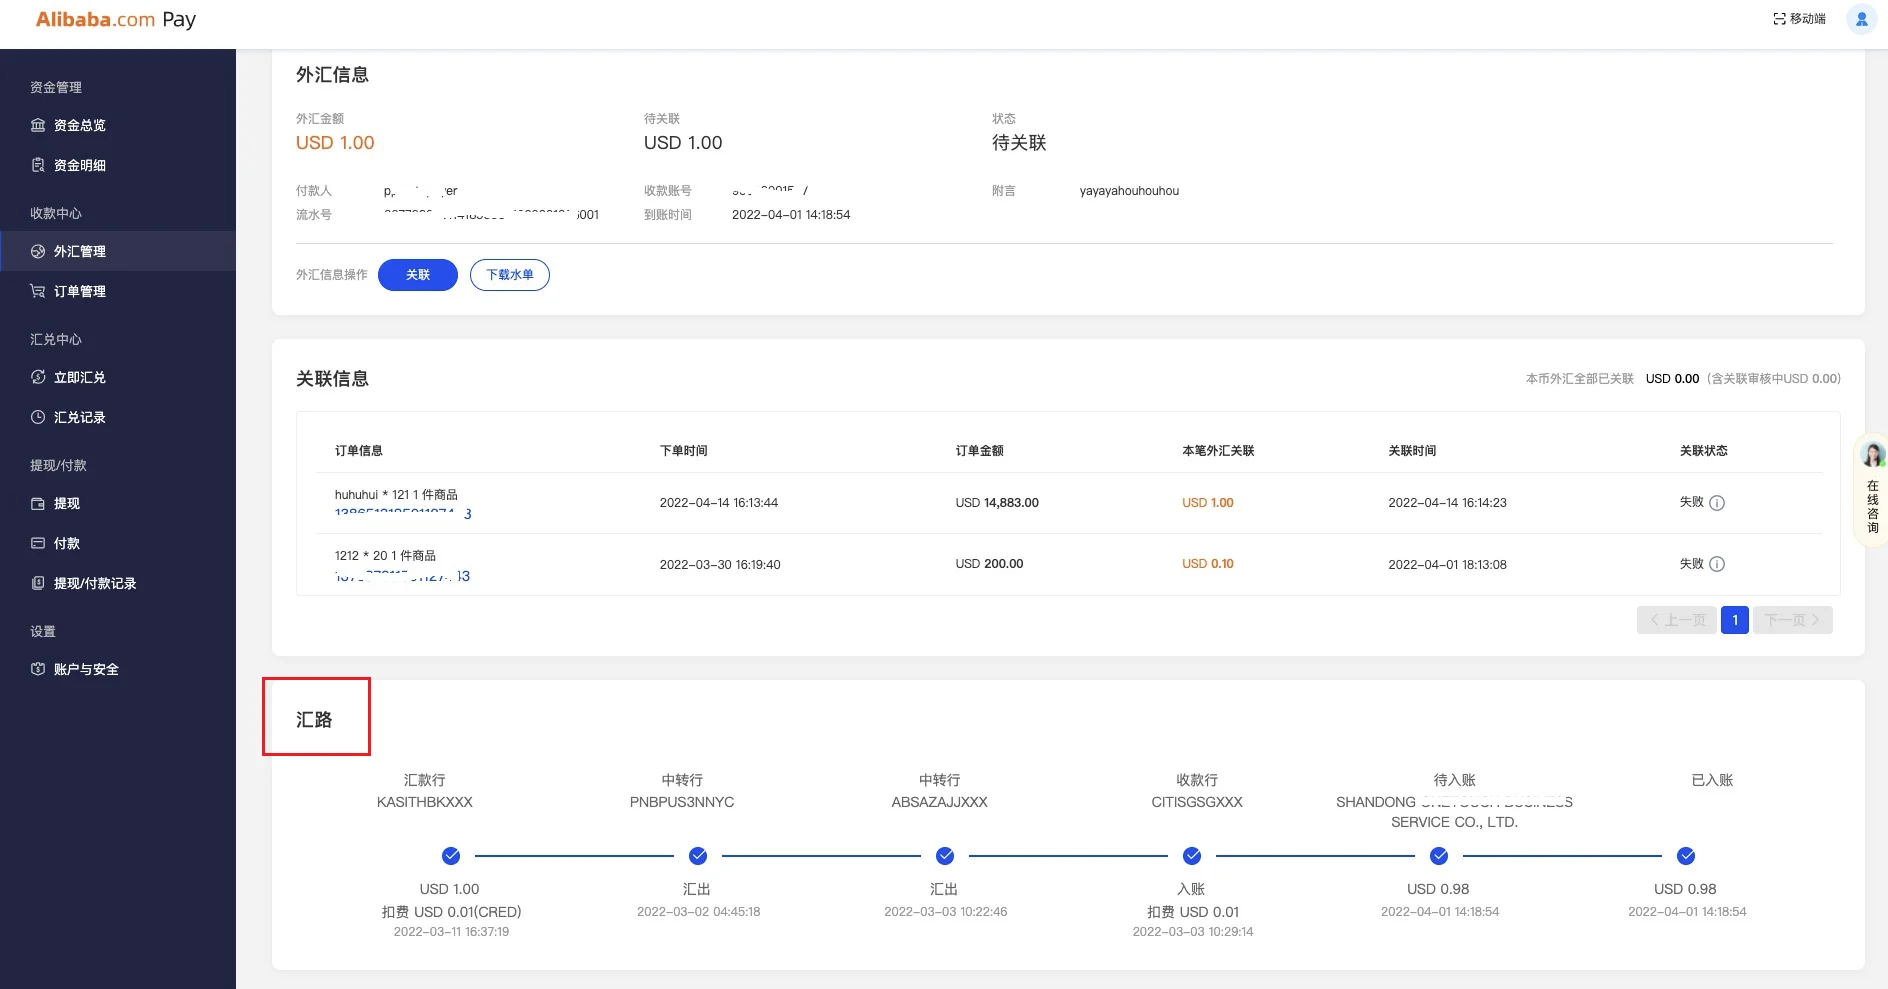
Task: Go to previous page 上一页
Action: tap(1677, 620)
